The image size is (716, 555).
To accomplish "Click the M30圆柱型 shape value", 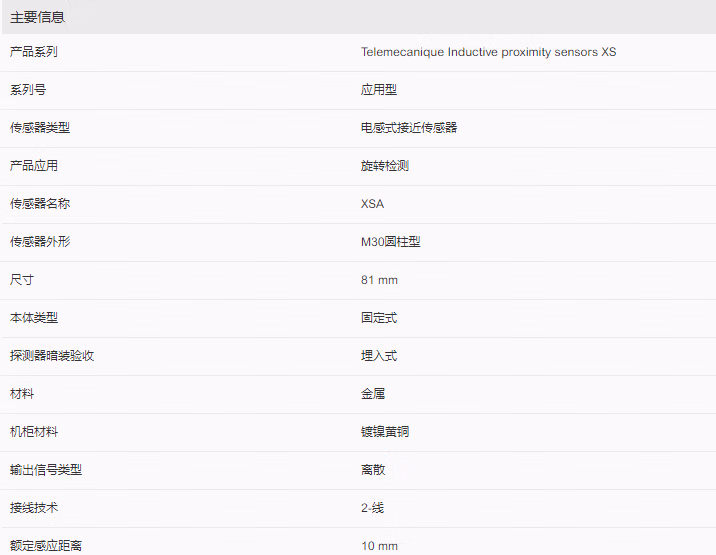I will [390, 242].
